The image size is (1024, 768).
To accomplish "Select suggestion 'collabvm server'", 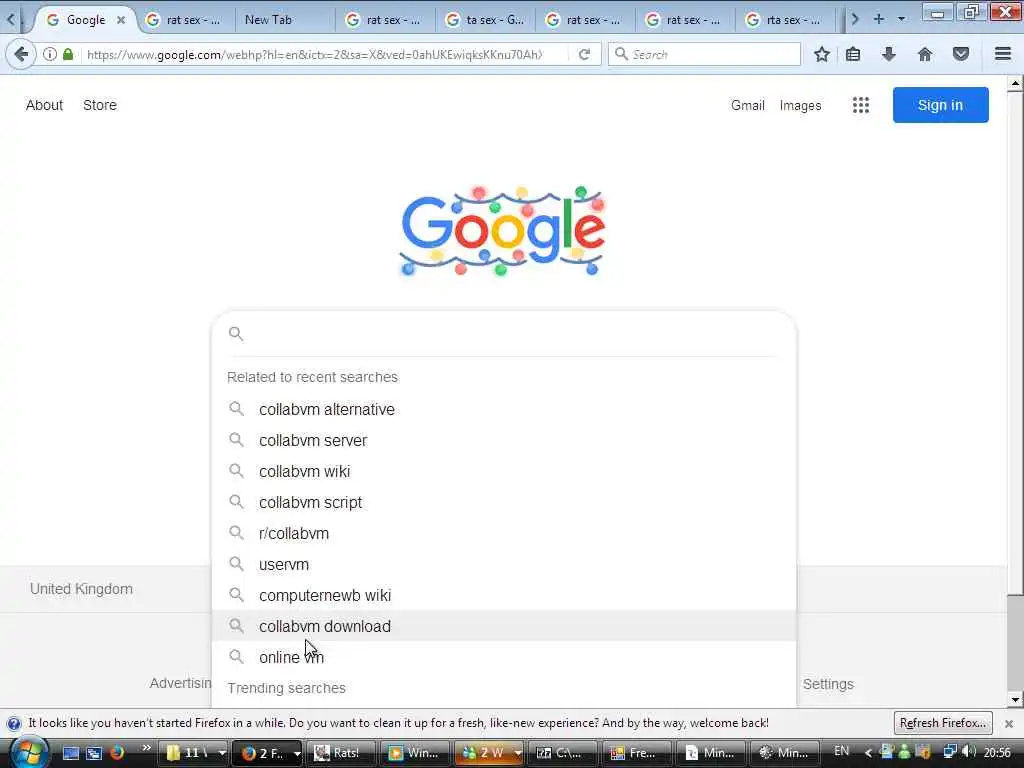I will (504, 440).
